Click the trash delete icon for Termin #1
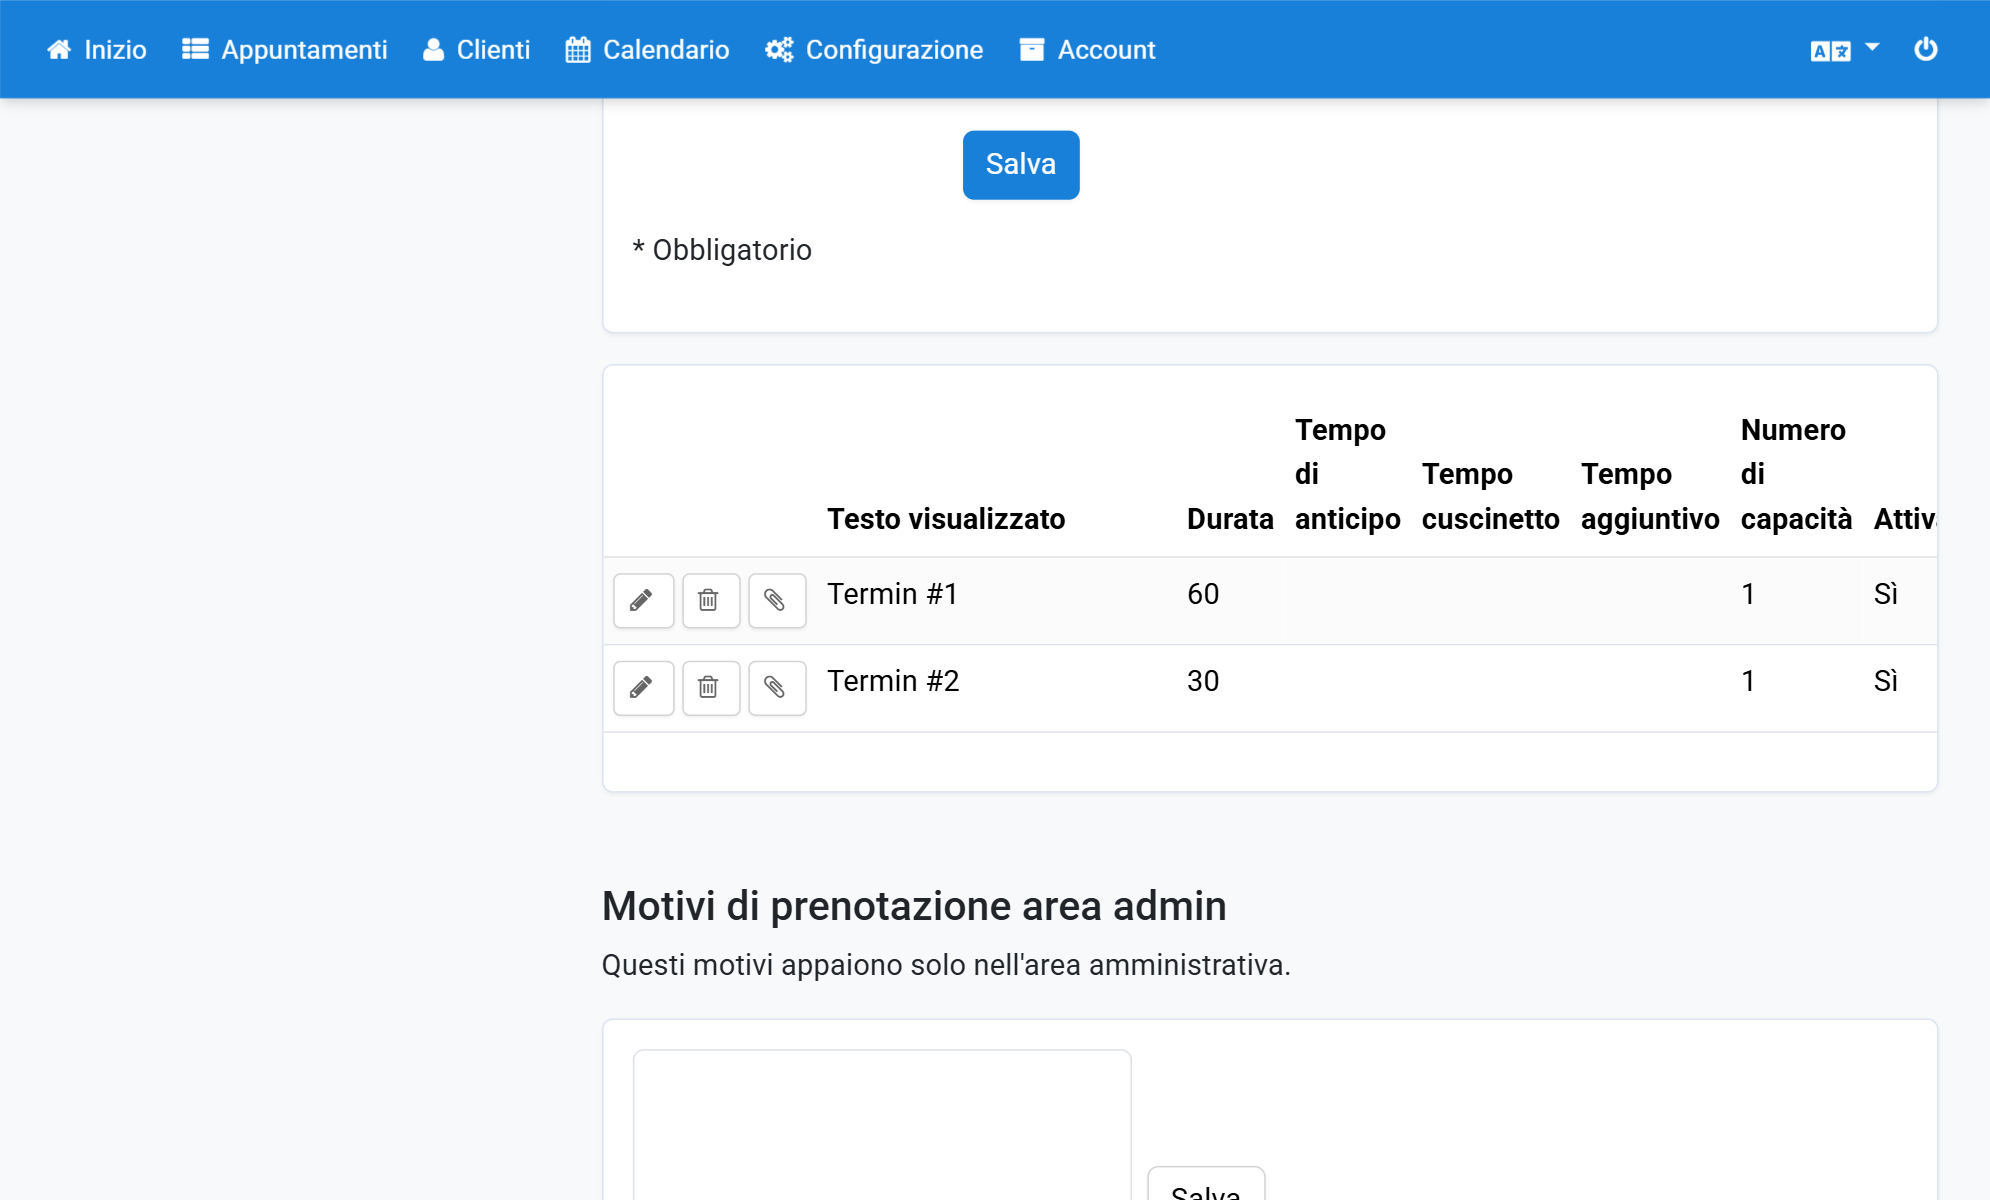The image size is (1990, 1200). click(710, 600)
